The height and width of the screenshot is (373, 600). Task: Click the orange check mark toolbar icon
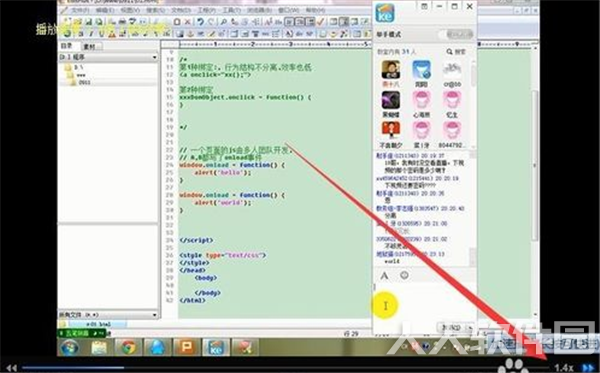pos(321,21)
